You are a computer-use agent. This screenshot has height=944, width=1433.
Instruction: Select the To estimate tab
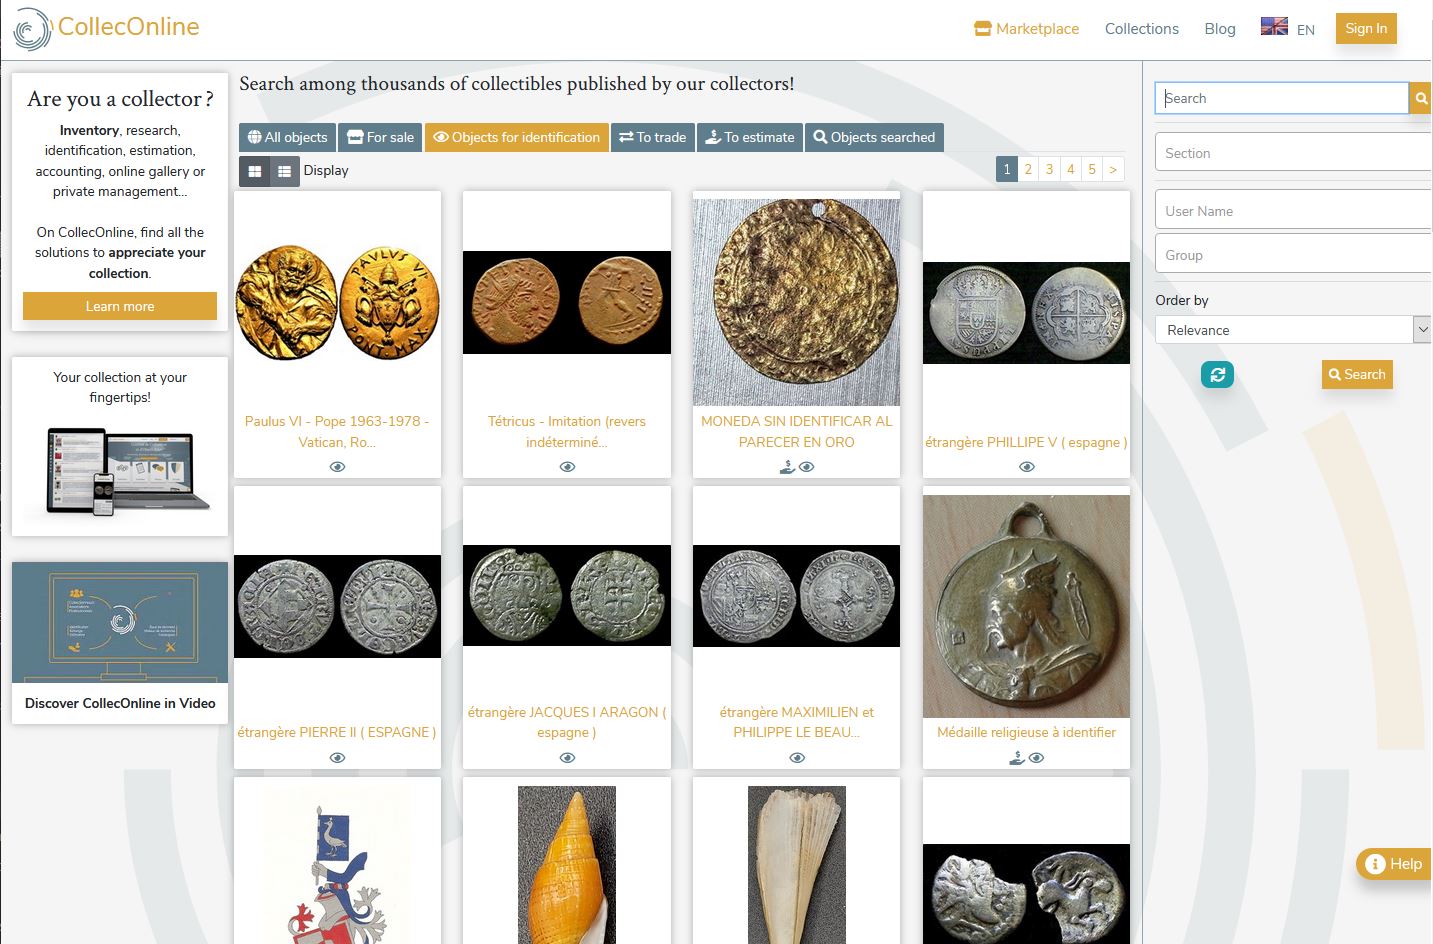(x=749, y=137)
